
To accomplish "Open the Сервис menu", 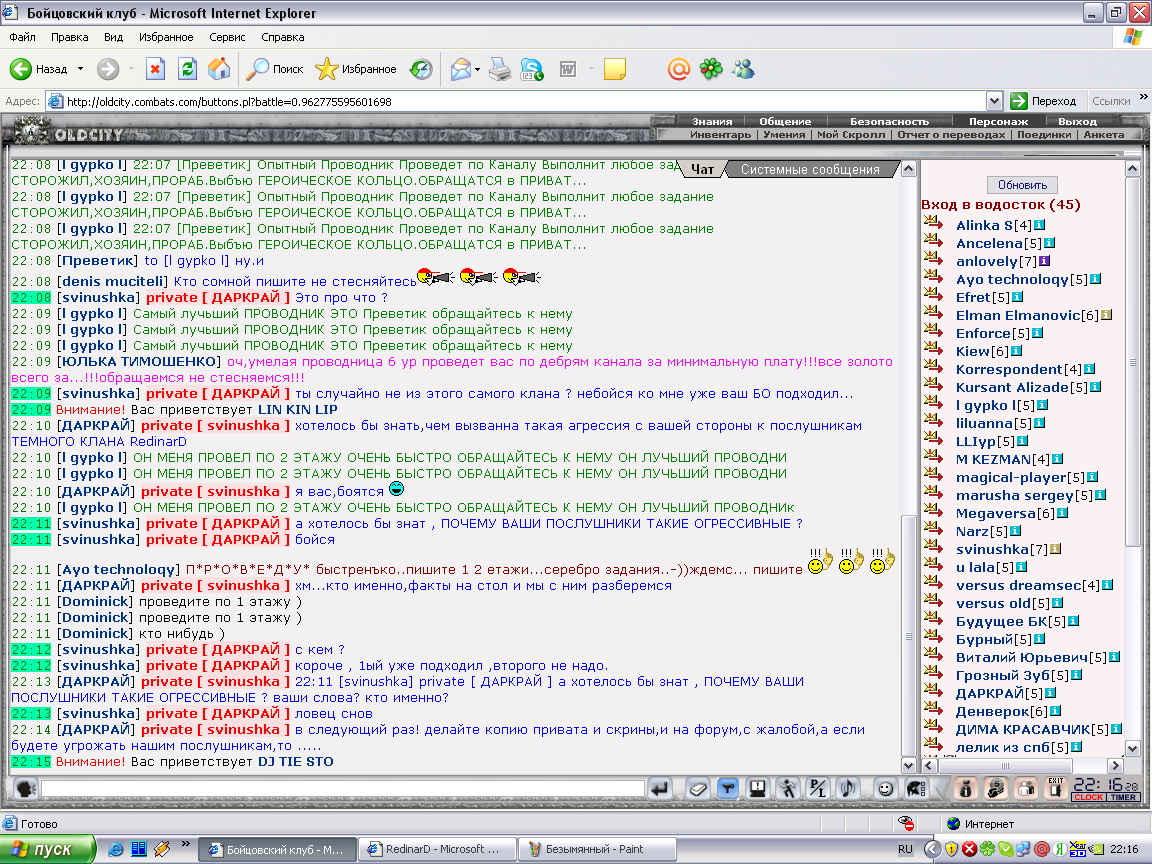I will (227, 37).
